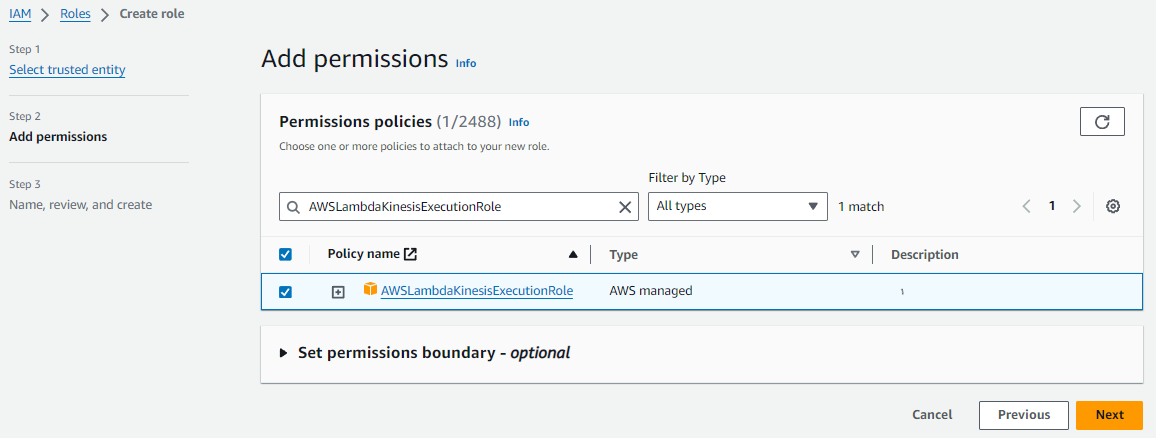Click the 1 match results text

(x=861, y=207)
